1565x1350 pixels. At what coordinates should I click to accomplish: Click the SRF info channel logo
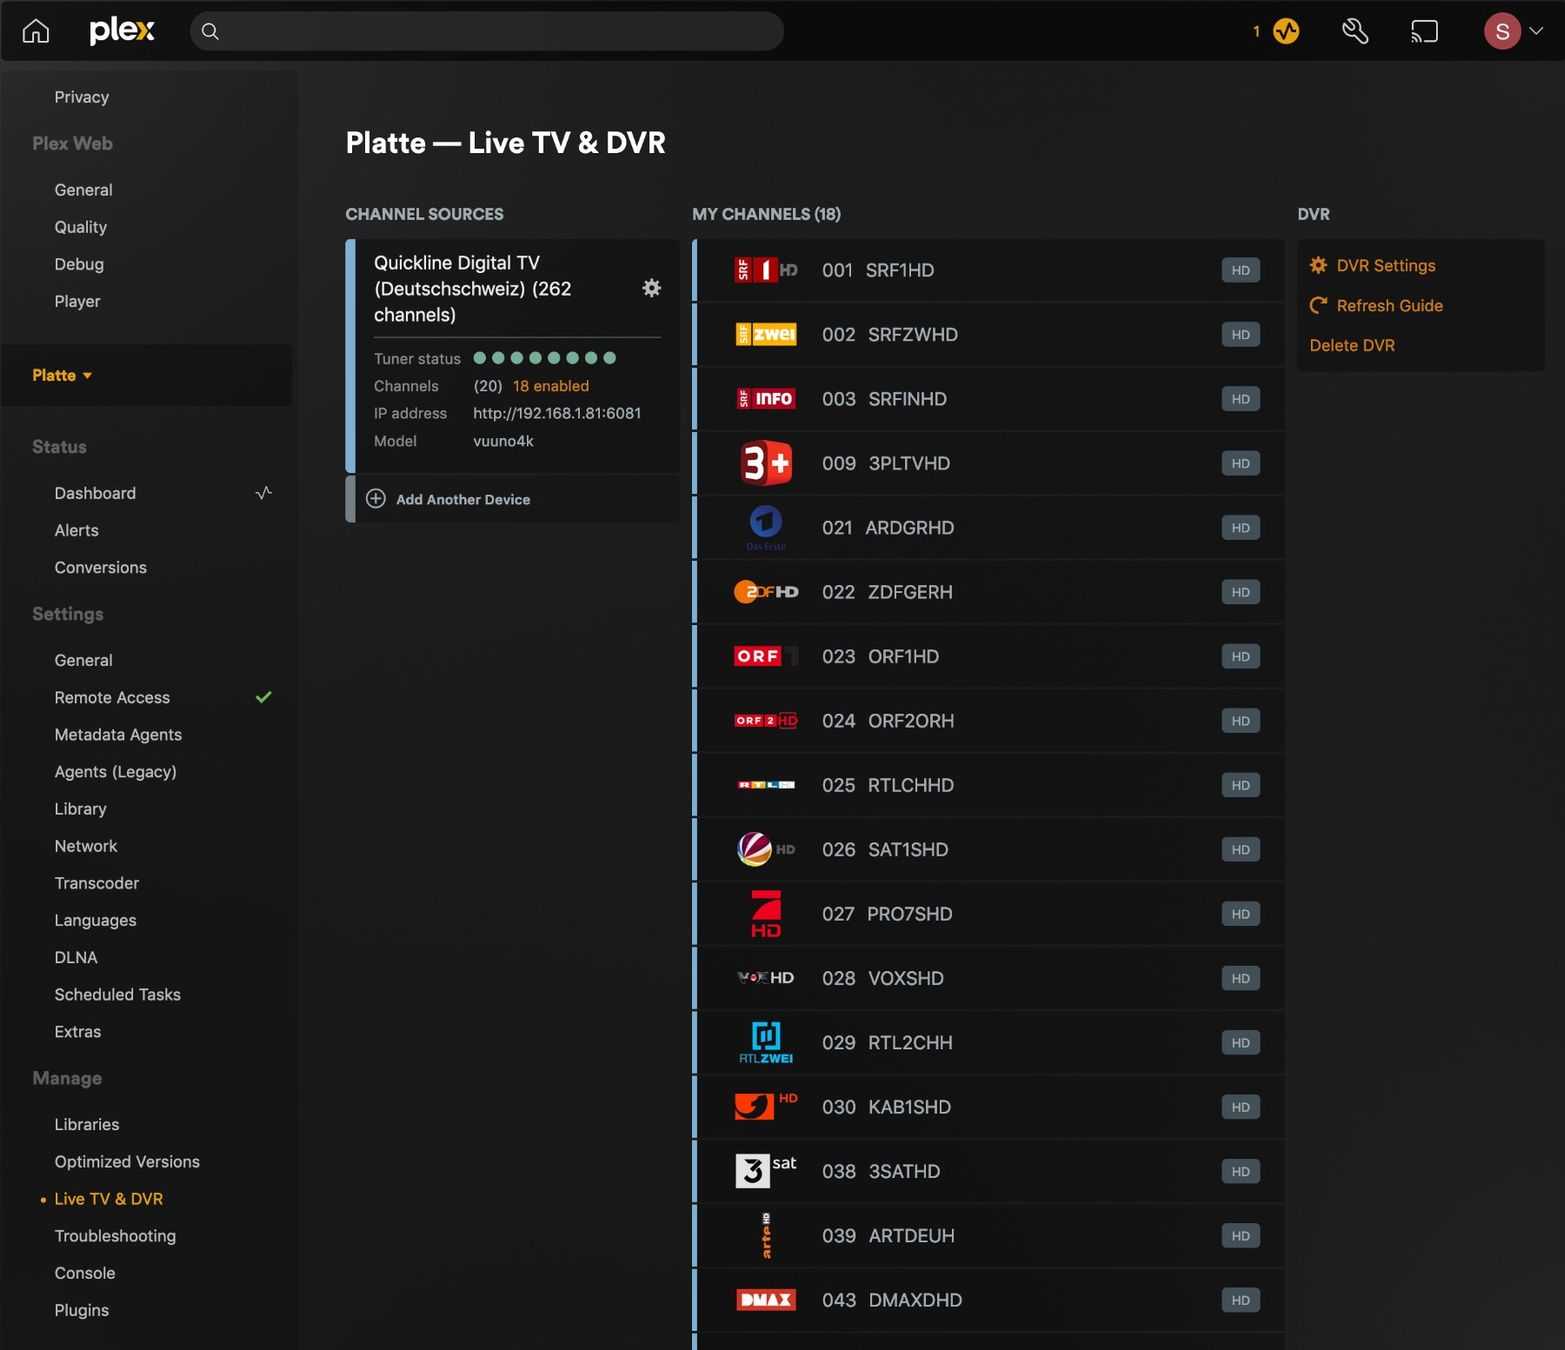click(x=766, y=399)
